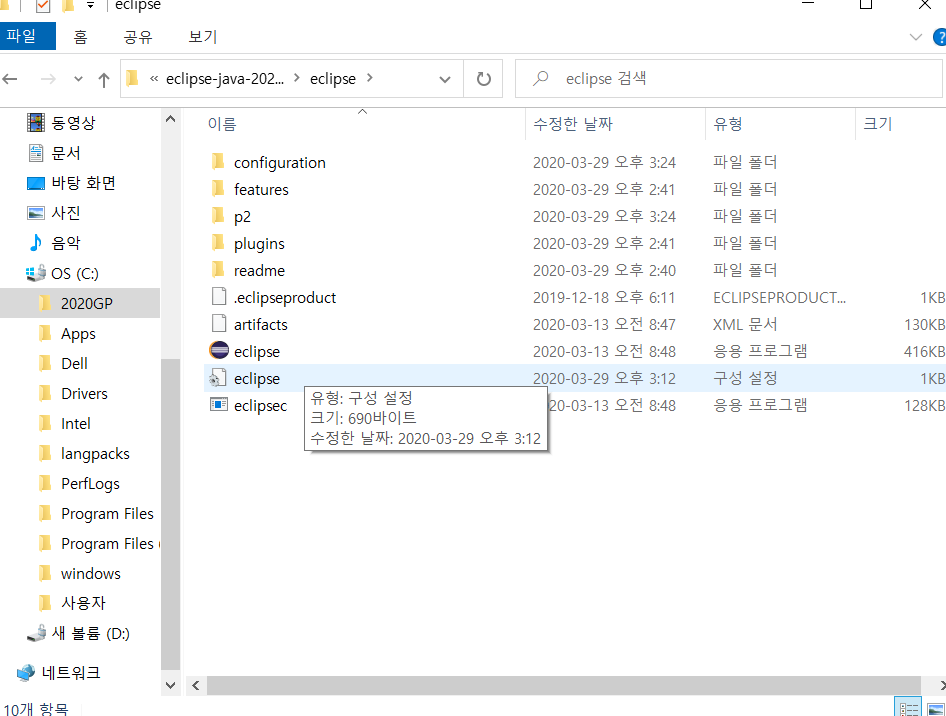The image size is (946, 716).
Task: Select the p2 folder icon
Action: coord(218,215)
